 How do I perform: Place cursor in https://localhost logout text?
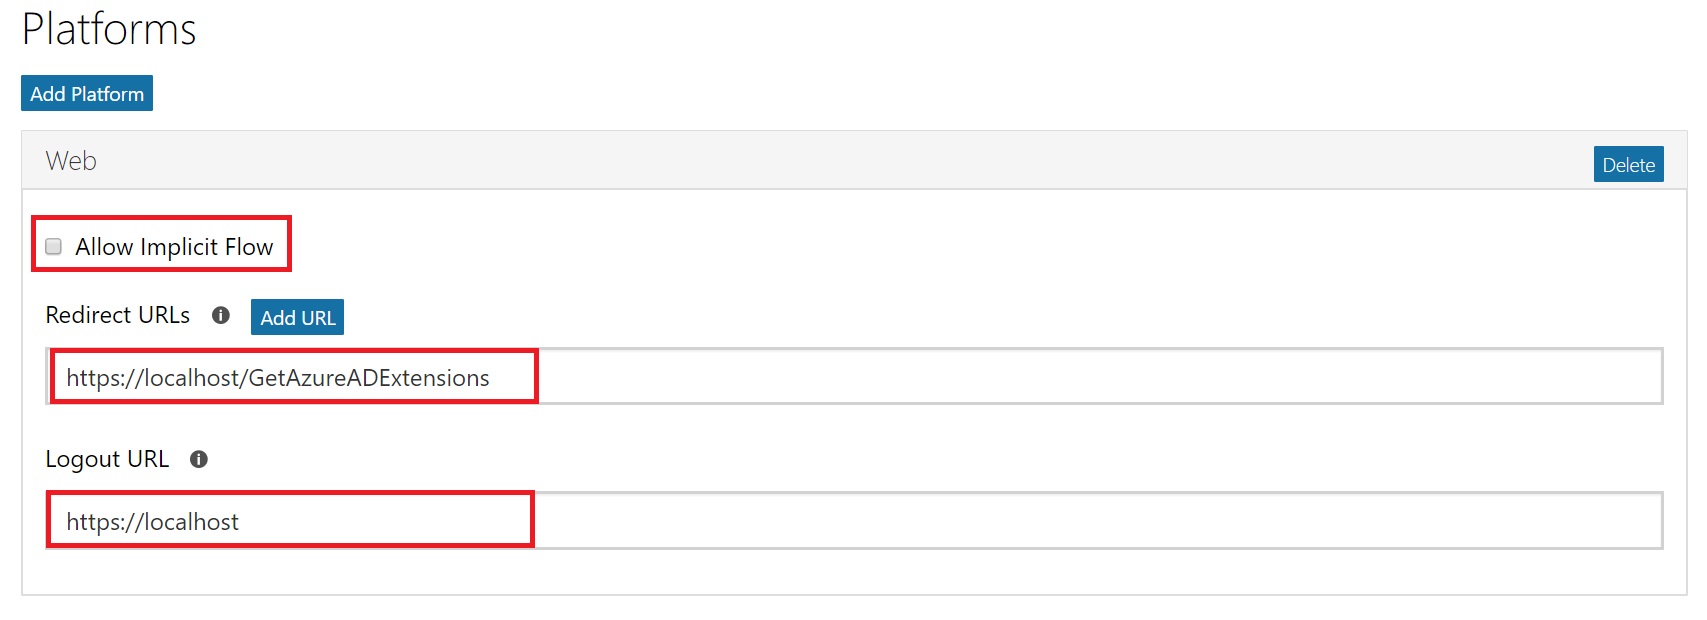click(152, 522)
